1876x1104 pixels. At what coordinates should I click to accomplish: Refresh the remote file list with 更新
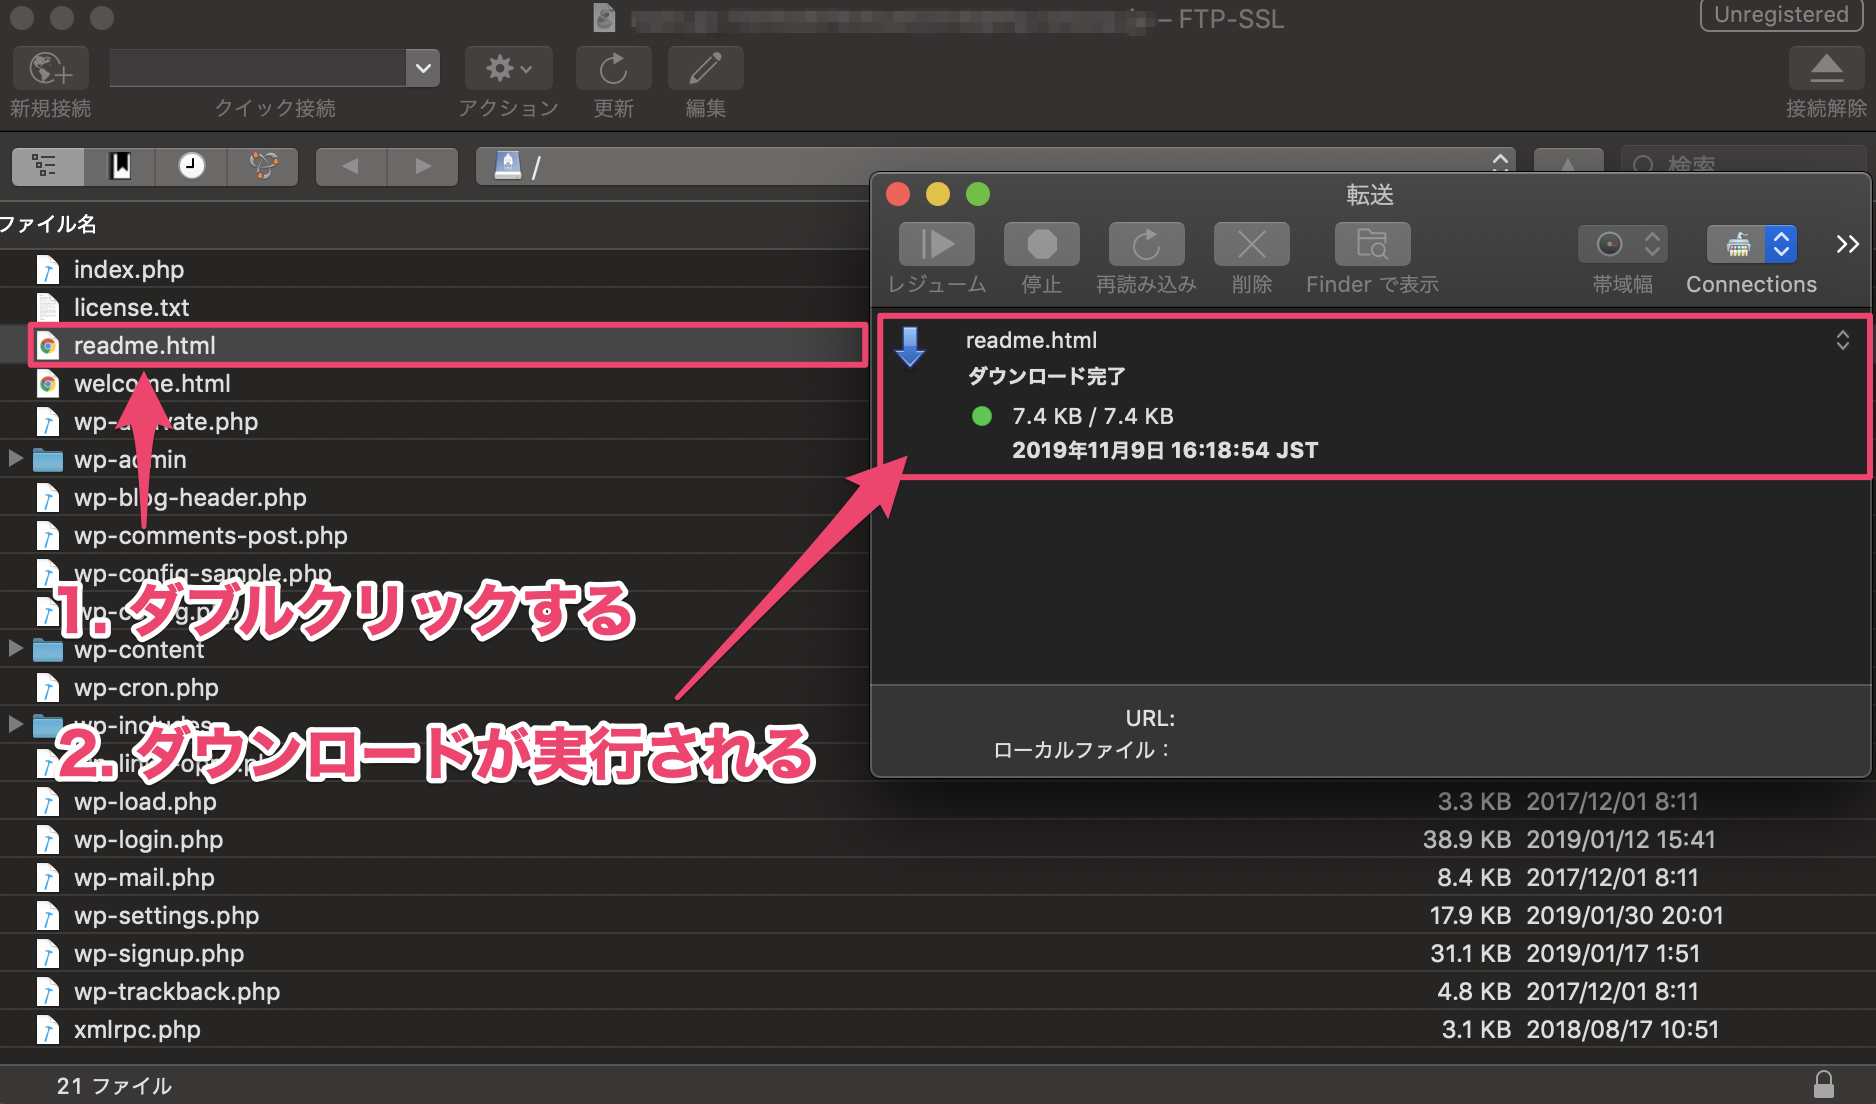[612, 68]
